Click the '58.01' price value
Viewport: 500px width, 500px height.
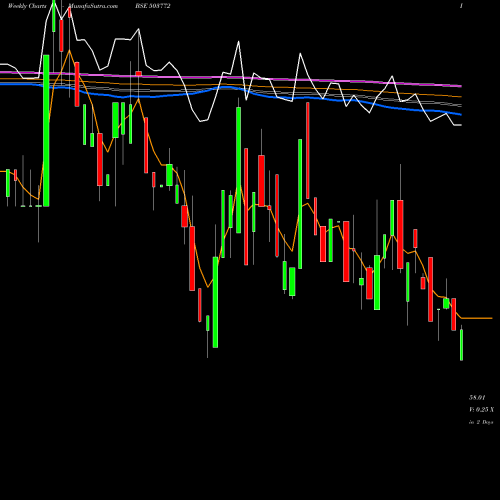pos(477,398)
